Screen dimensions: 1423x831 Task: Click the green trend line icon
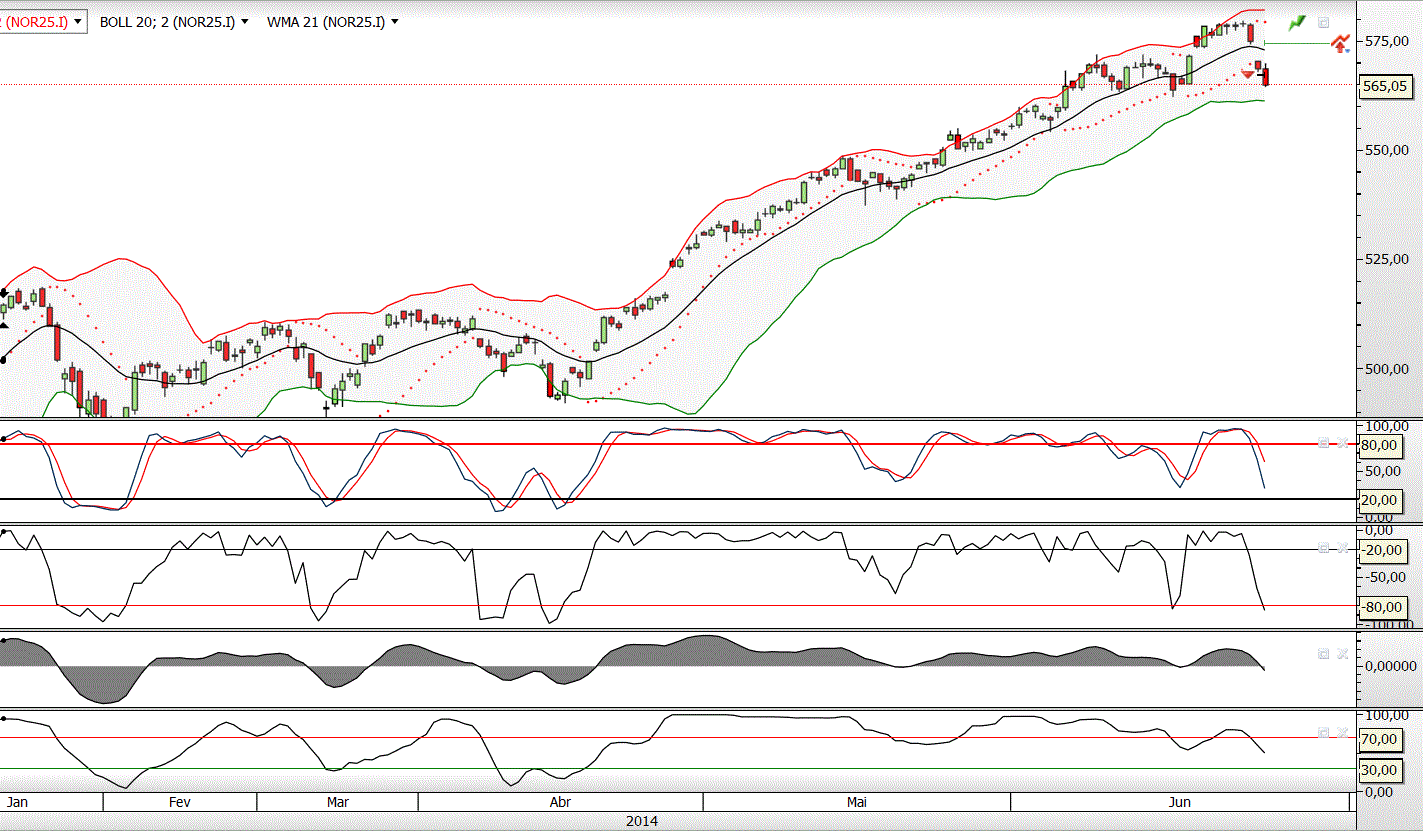point(1298,22)
